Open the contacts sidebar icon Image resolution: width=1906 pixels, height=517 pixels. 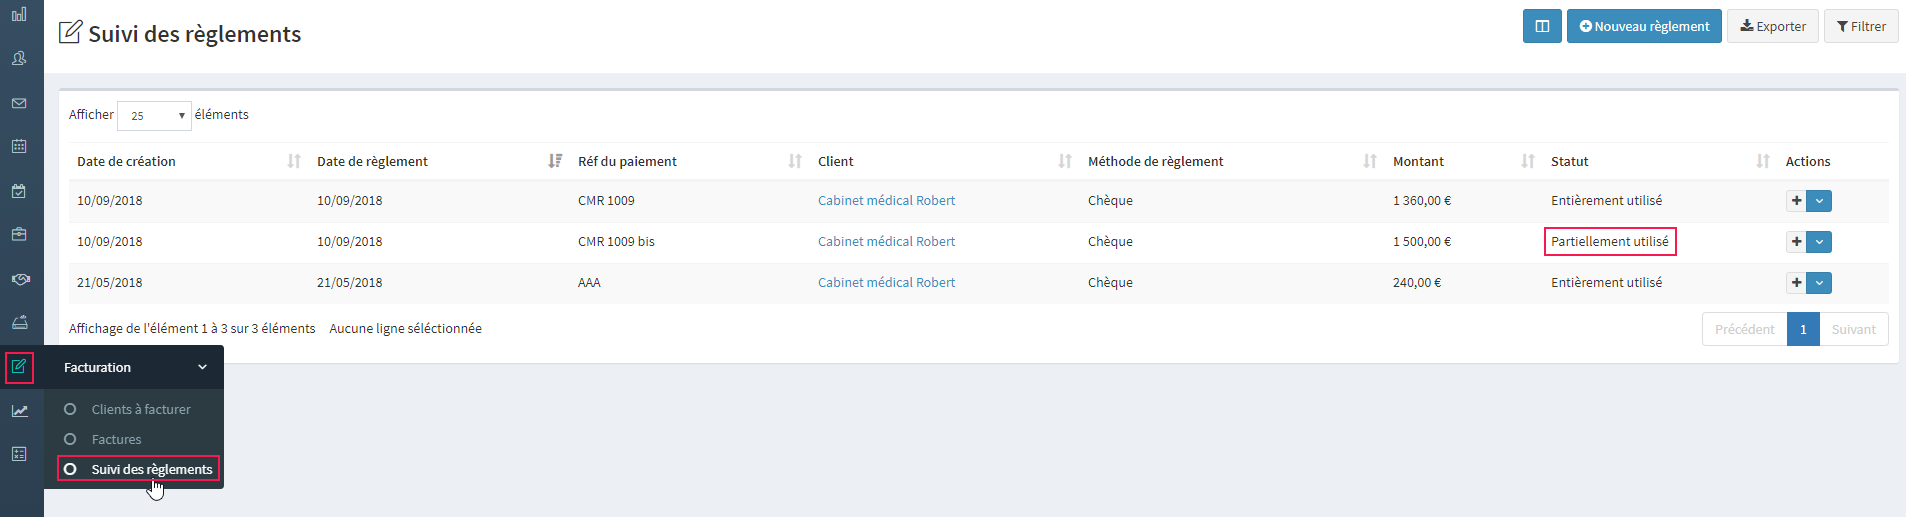19,58
